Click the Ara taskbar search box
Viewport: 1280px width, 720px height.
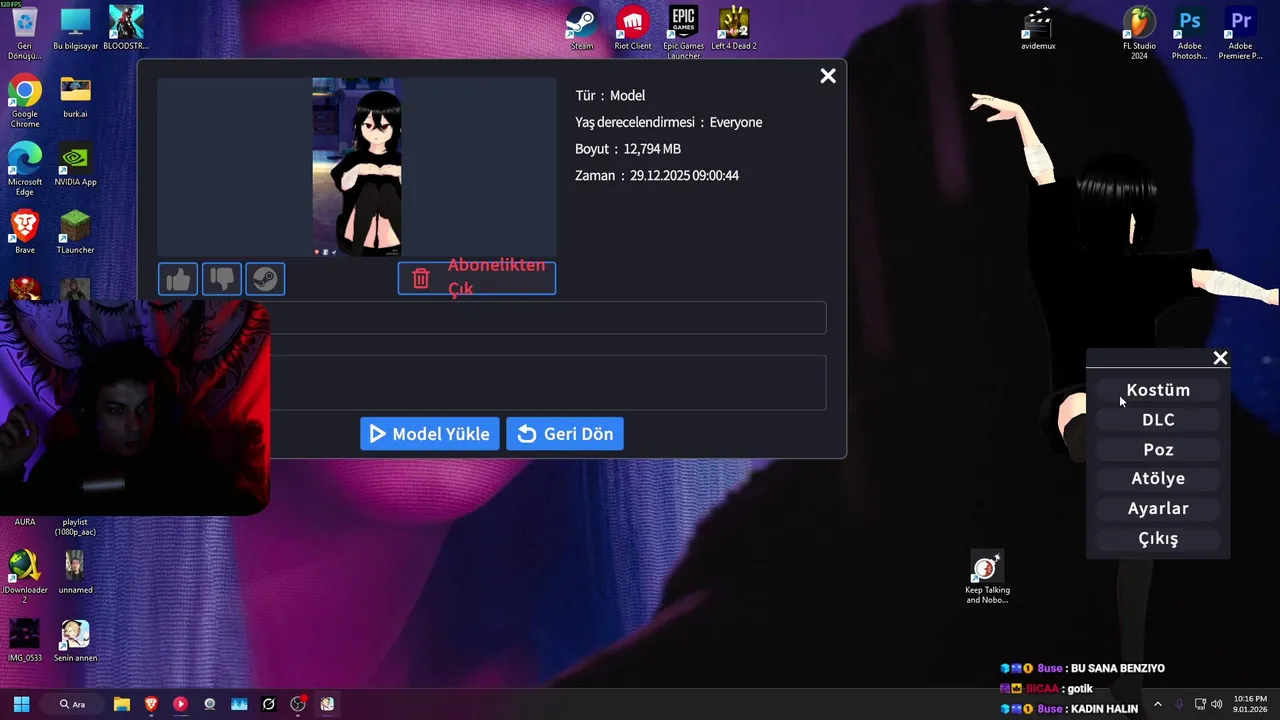pyautogui.click(x=73, y=704)
